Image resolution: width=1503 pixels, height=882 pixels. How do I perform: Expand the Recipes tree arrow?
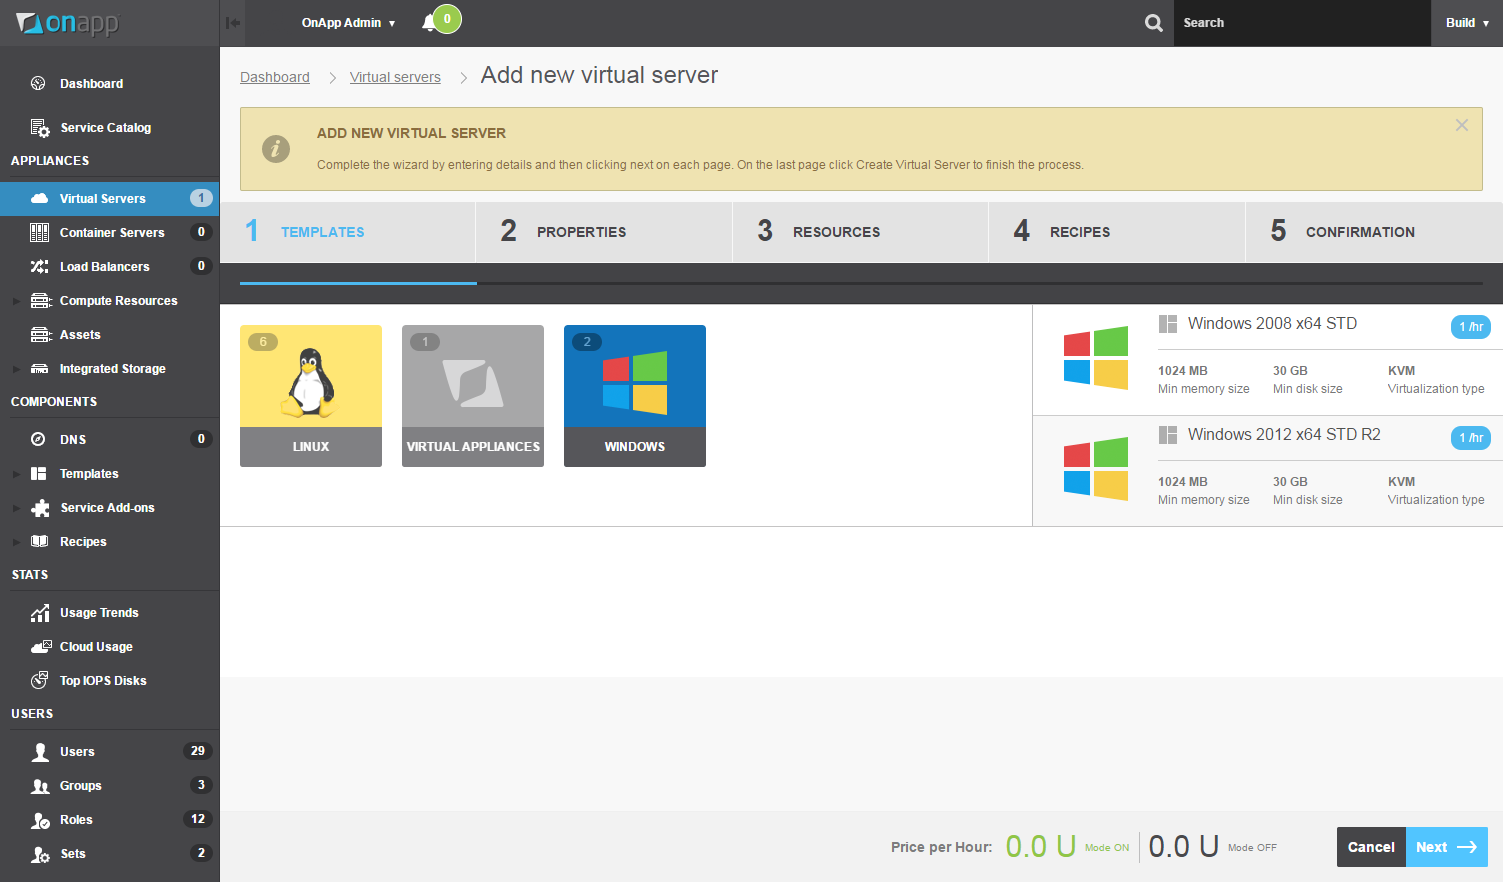coord(16,541)
